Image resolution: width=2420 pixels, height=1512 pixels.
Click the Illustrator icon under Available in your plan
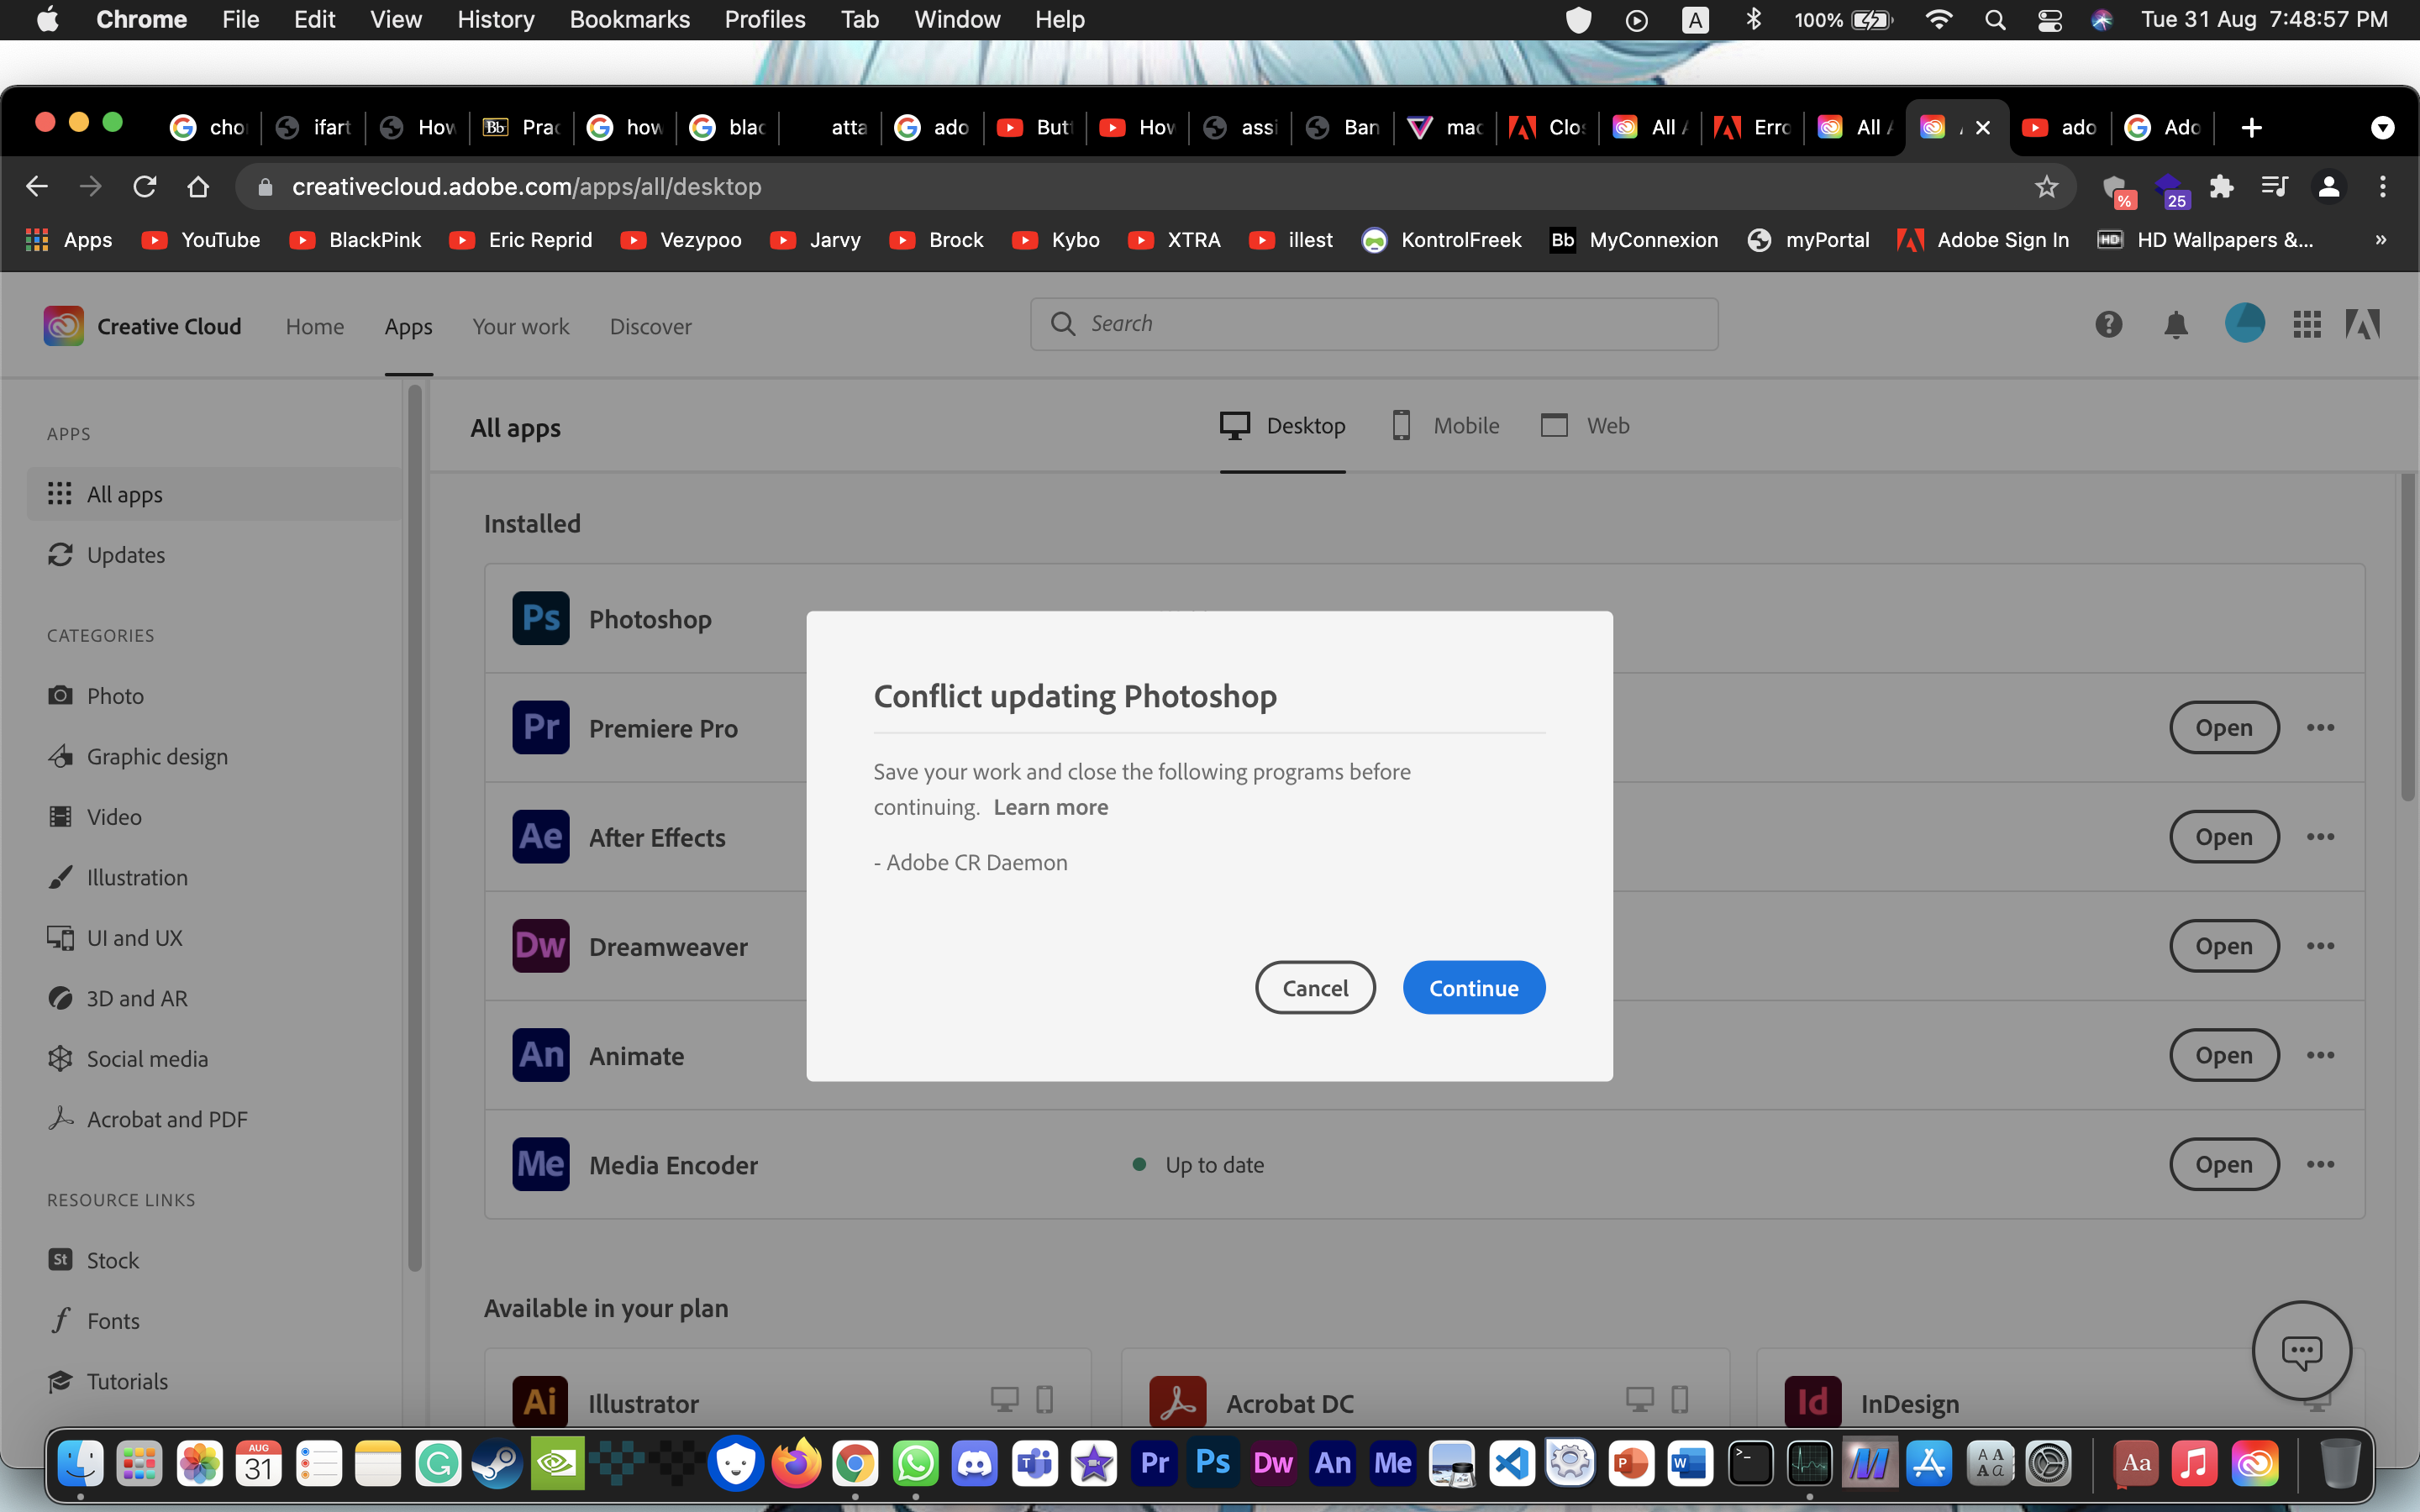pos(540,1402)
